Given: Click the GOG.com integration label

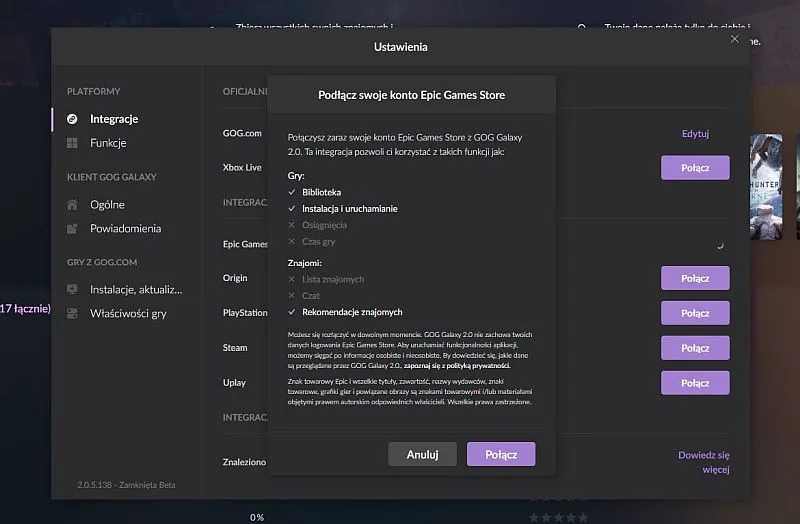Looking at the screenshot, I should [x=242, y=133].
